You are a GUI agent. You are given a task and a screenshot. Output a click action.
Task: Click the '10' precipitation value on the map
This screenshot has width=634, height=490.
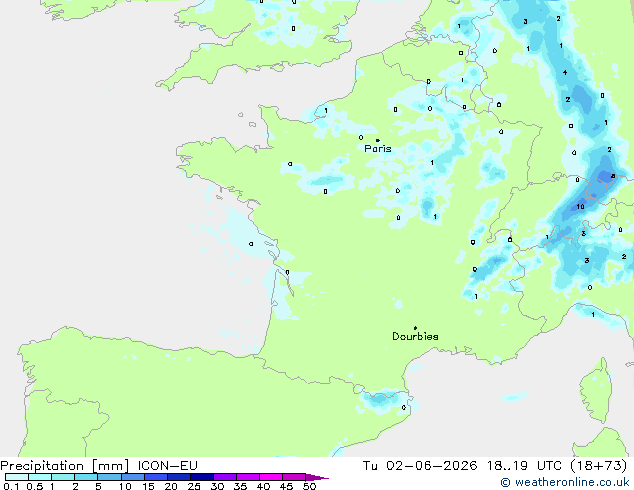coord(580,207)
